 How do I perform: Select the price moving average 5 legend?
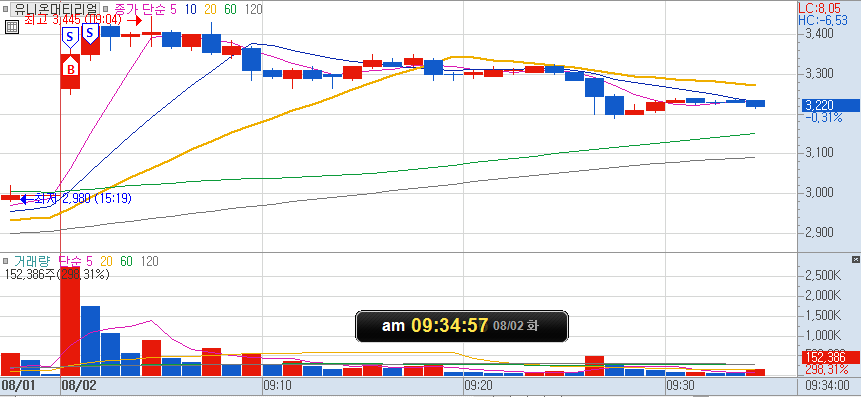point(175,9)
